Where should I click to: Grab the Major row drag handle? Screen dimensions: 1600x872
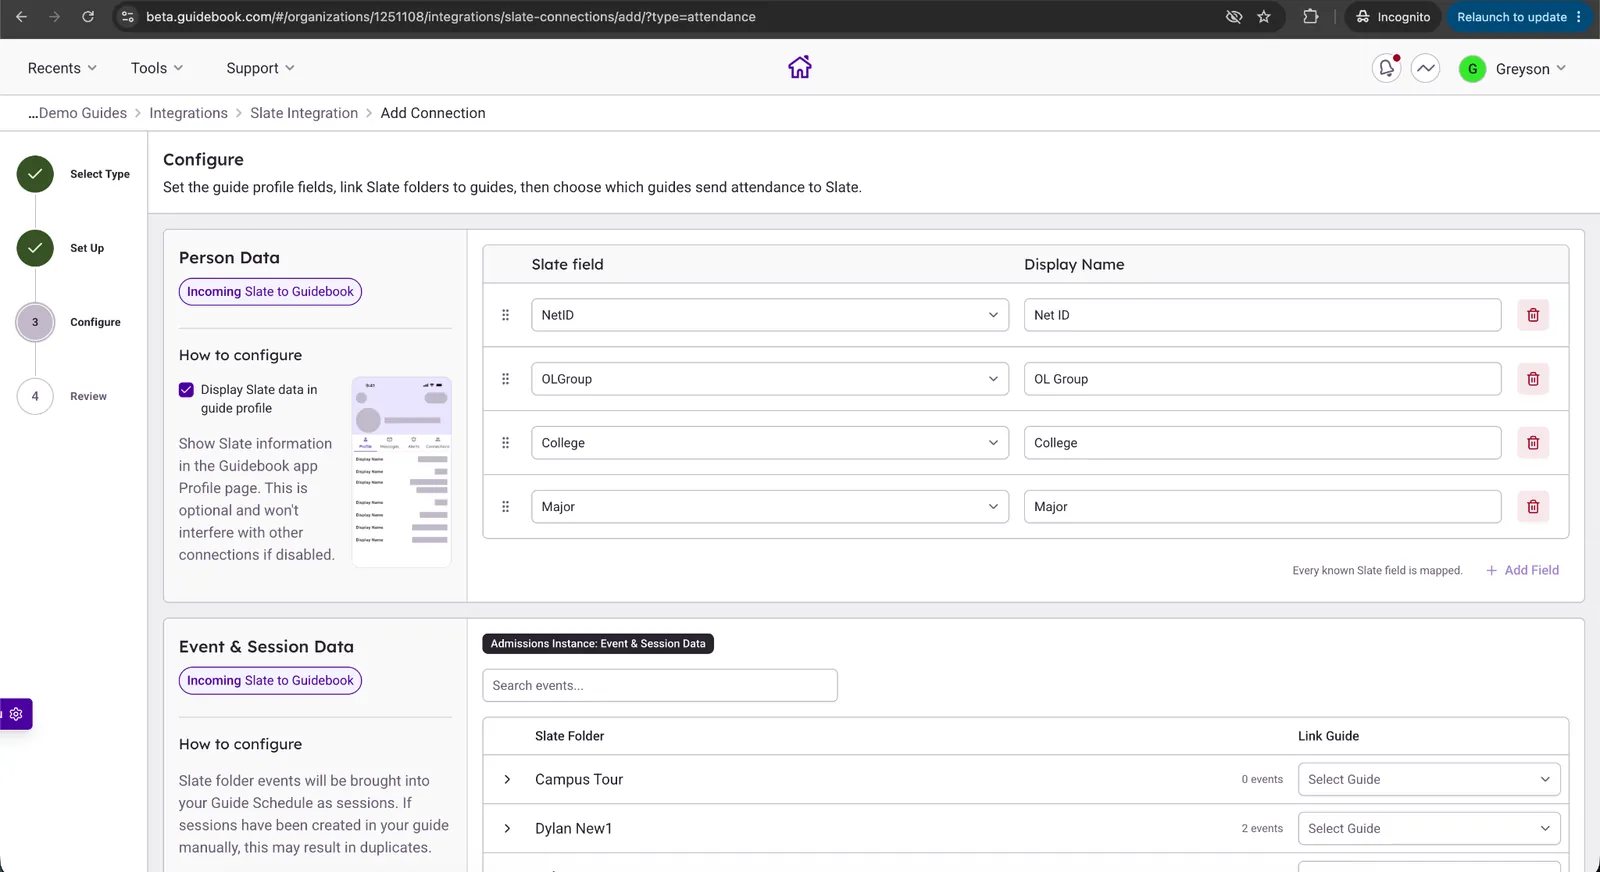pyautogui.click(x=505, y=507)
